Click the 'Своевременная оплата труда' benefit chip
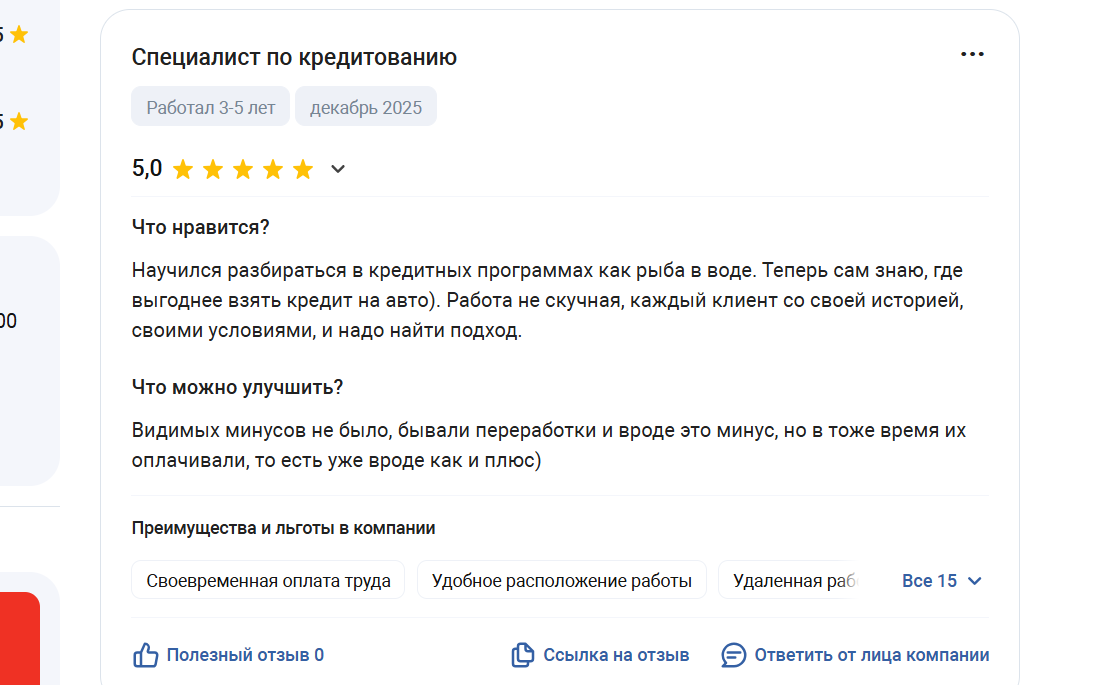 click(268, 581)
